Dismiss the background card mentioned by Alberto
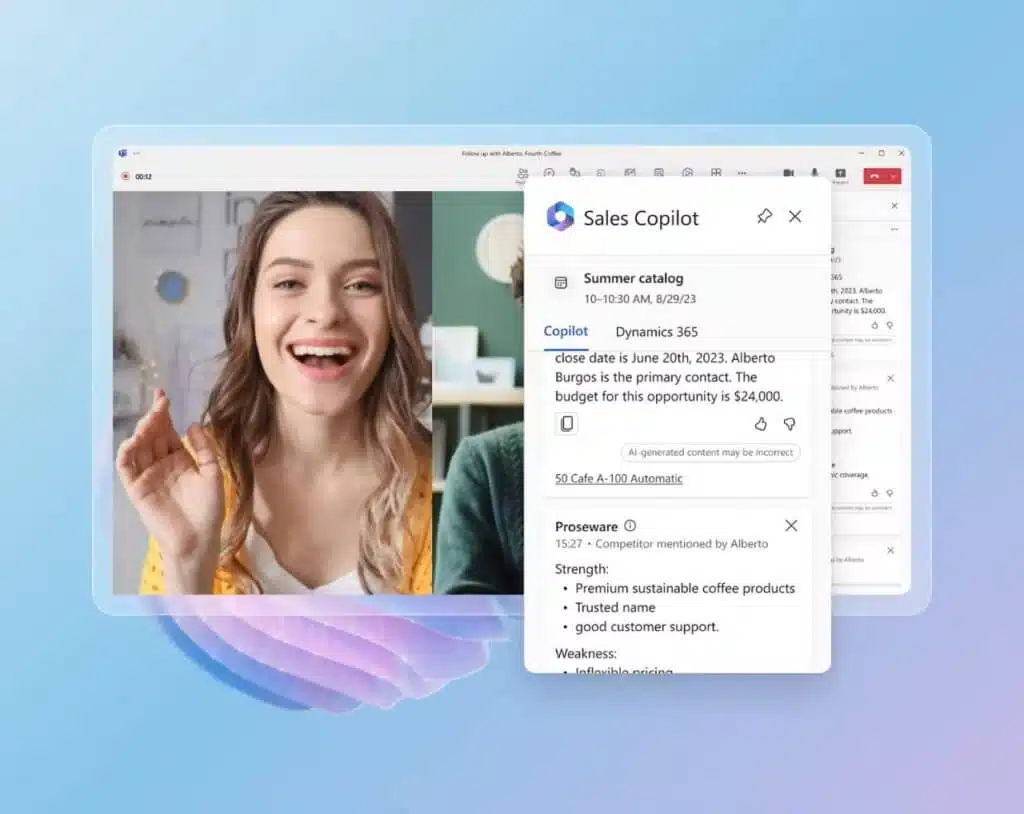The width and height of the screenshot is (1024, 814). pos(891,378)
